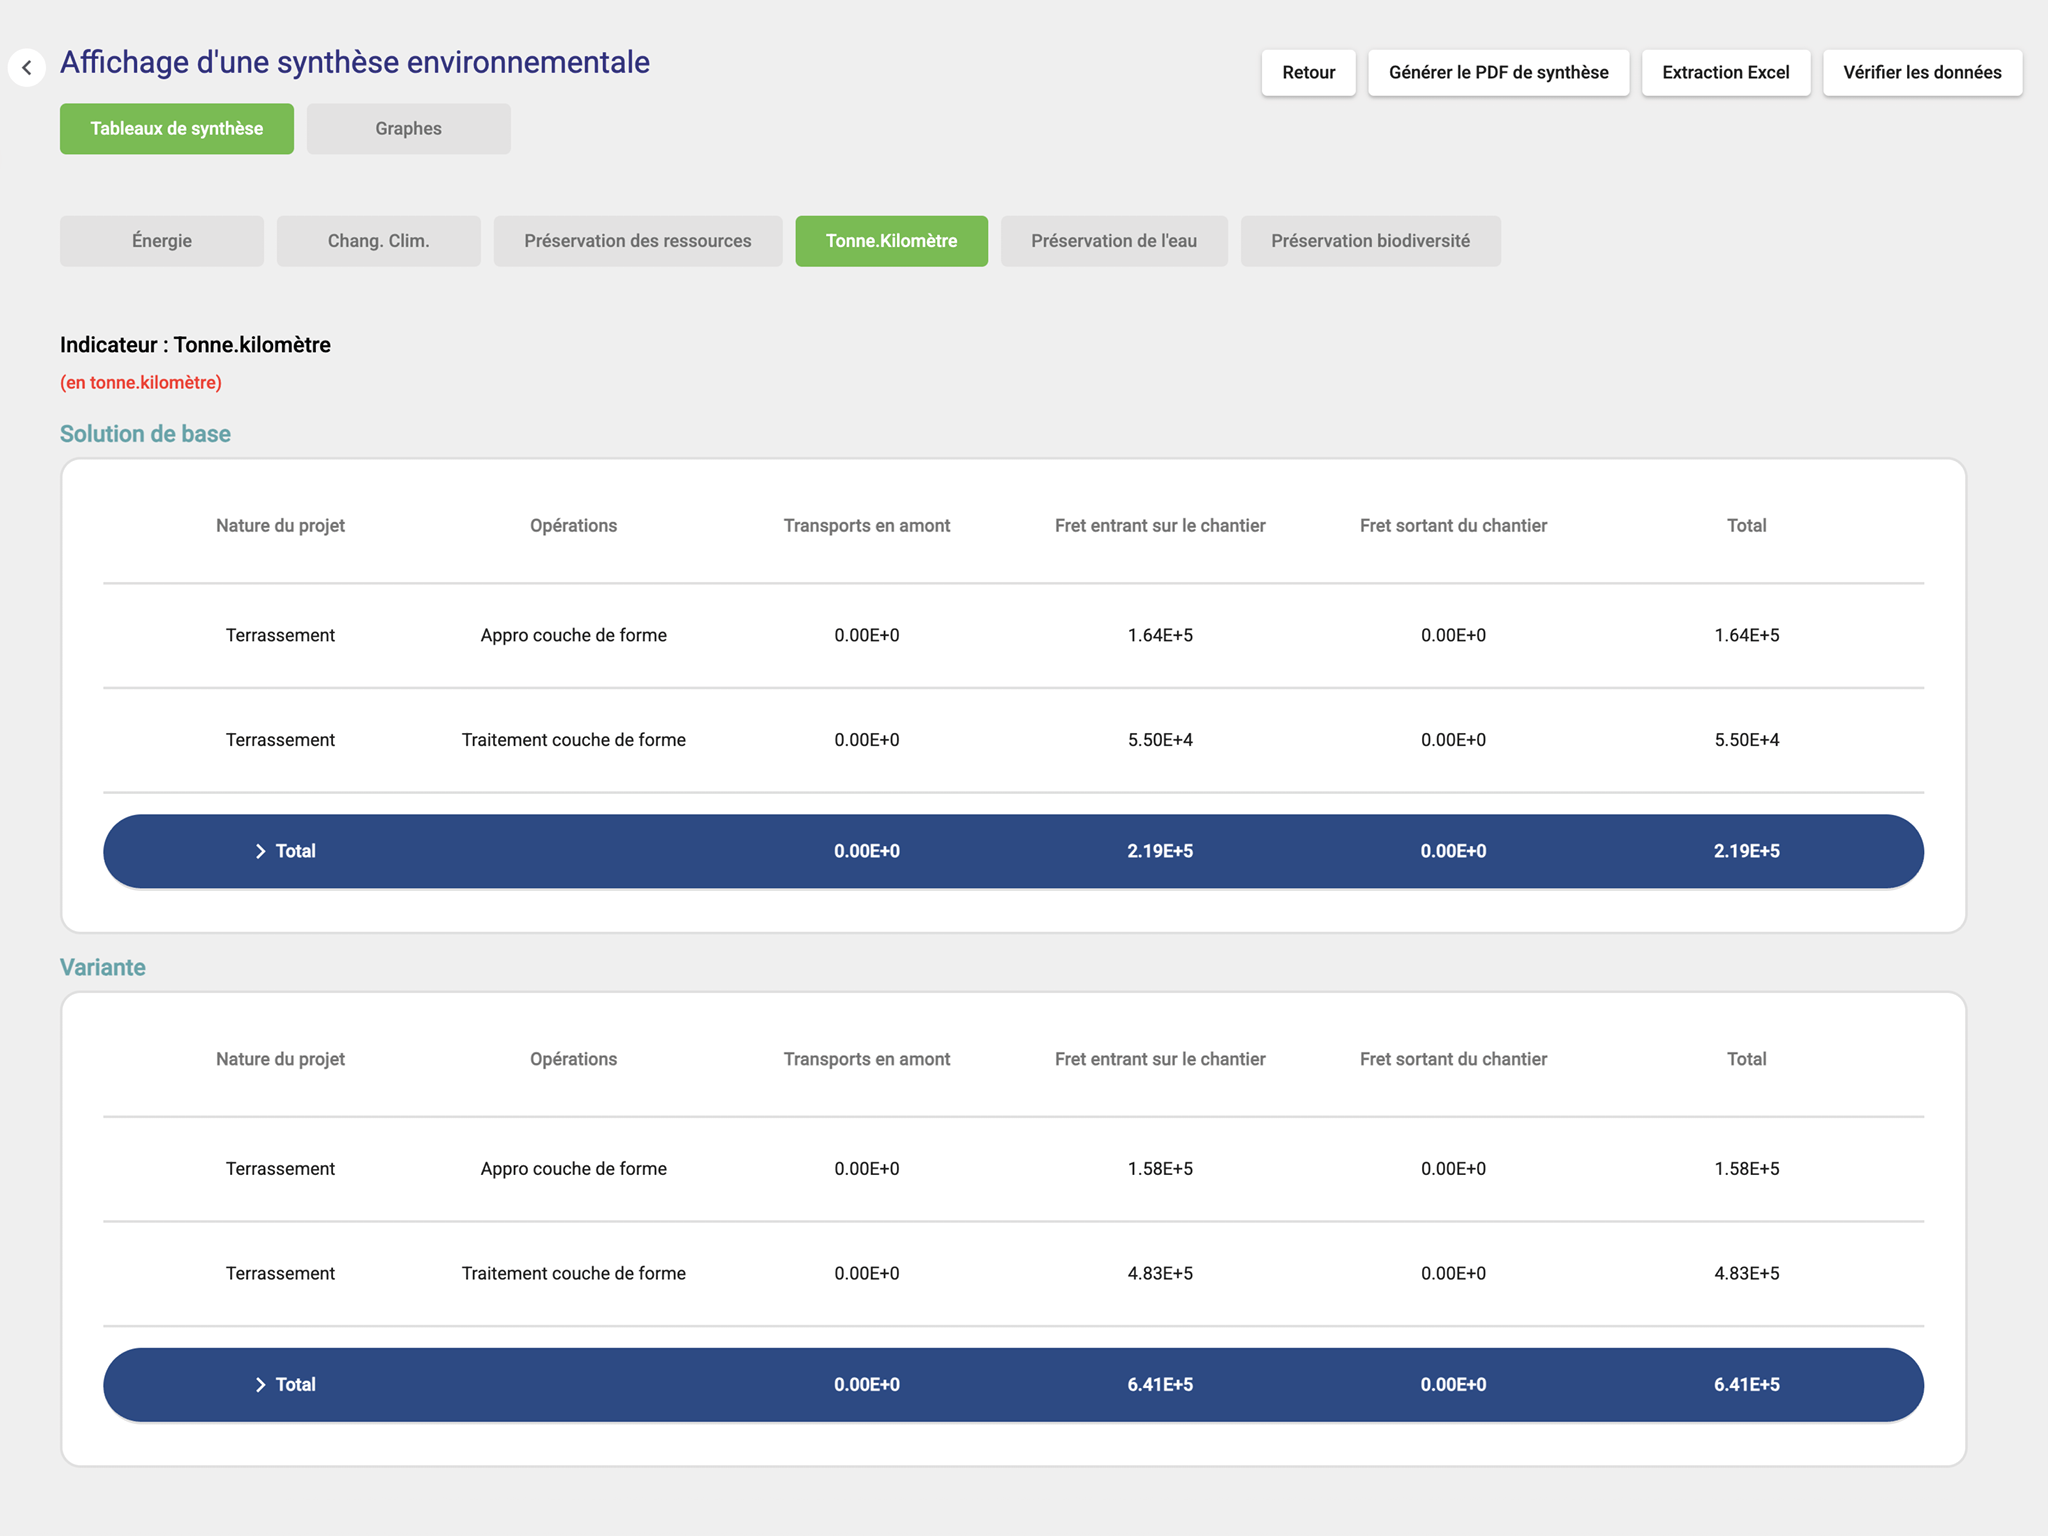The width and height of the screenshot is (2048, 1536).
Task: Open the Chang. Clim. indicator tab
Action: pos(378,241)
